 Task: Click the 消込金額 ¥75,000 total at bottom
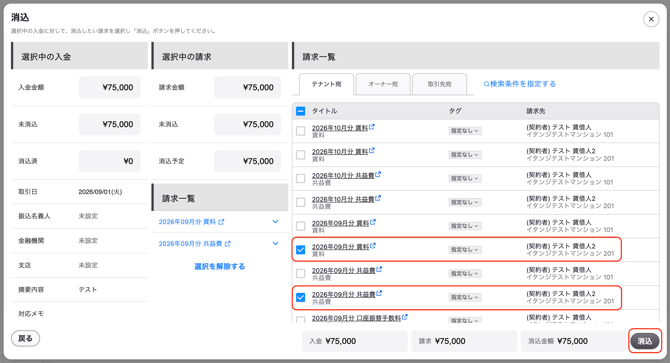(573, 341)
